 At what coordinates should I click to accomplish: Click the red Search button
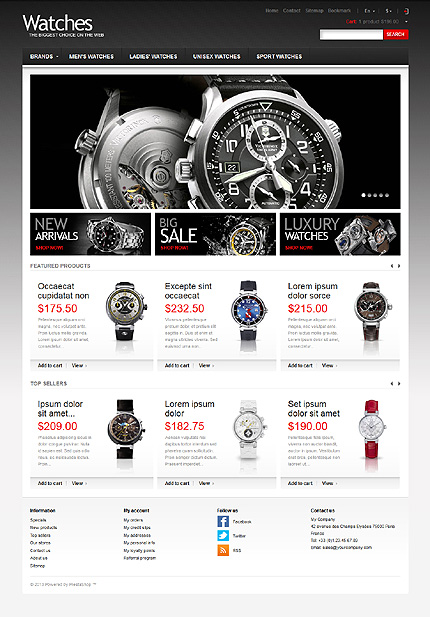pyautogui.click(x=396, y=35)
